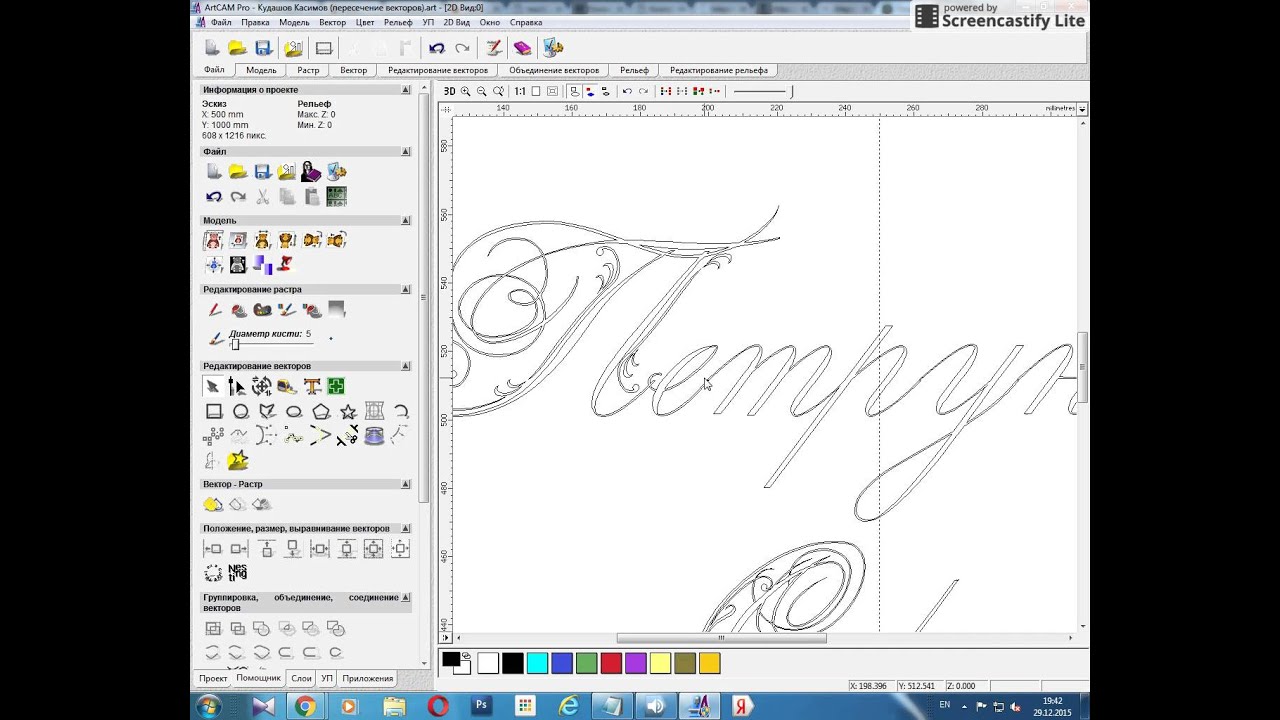Switch to the 3D view button

(x=449, y=91)
